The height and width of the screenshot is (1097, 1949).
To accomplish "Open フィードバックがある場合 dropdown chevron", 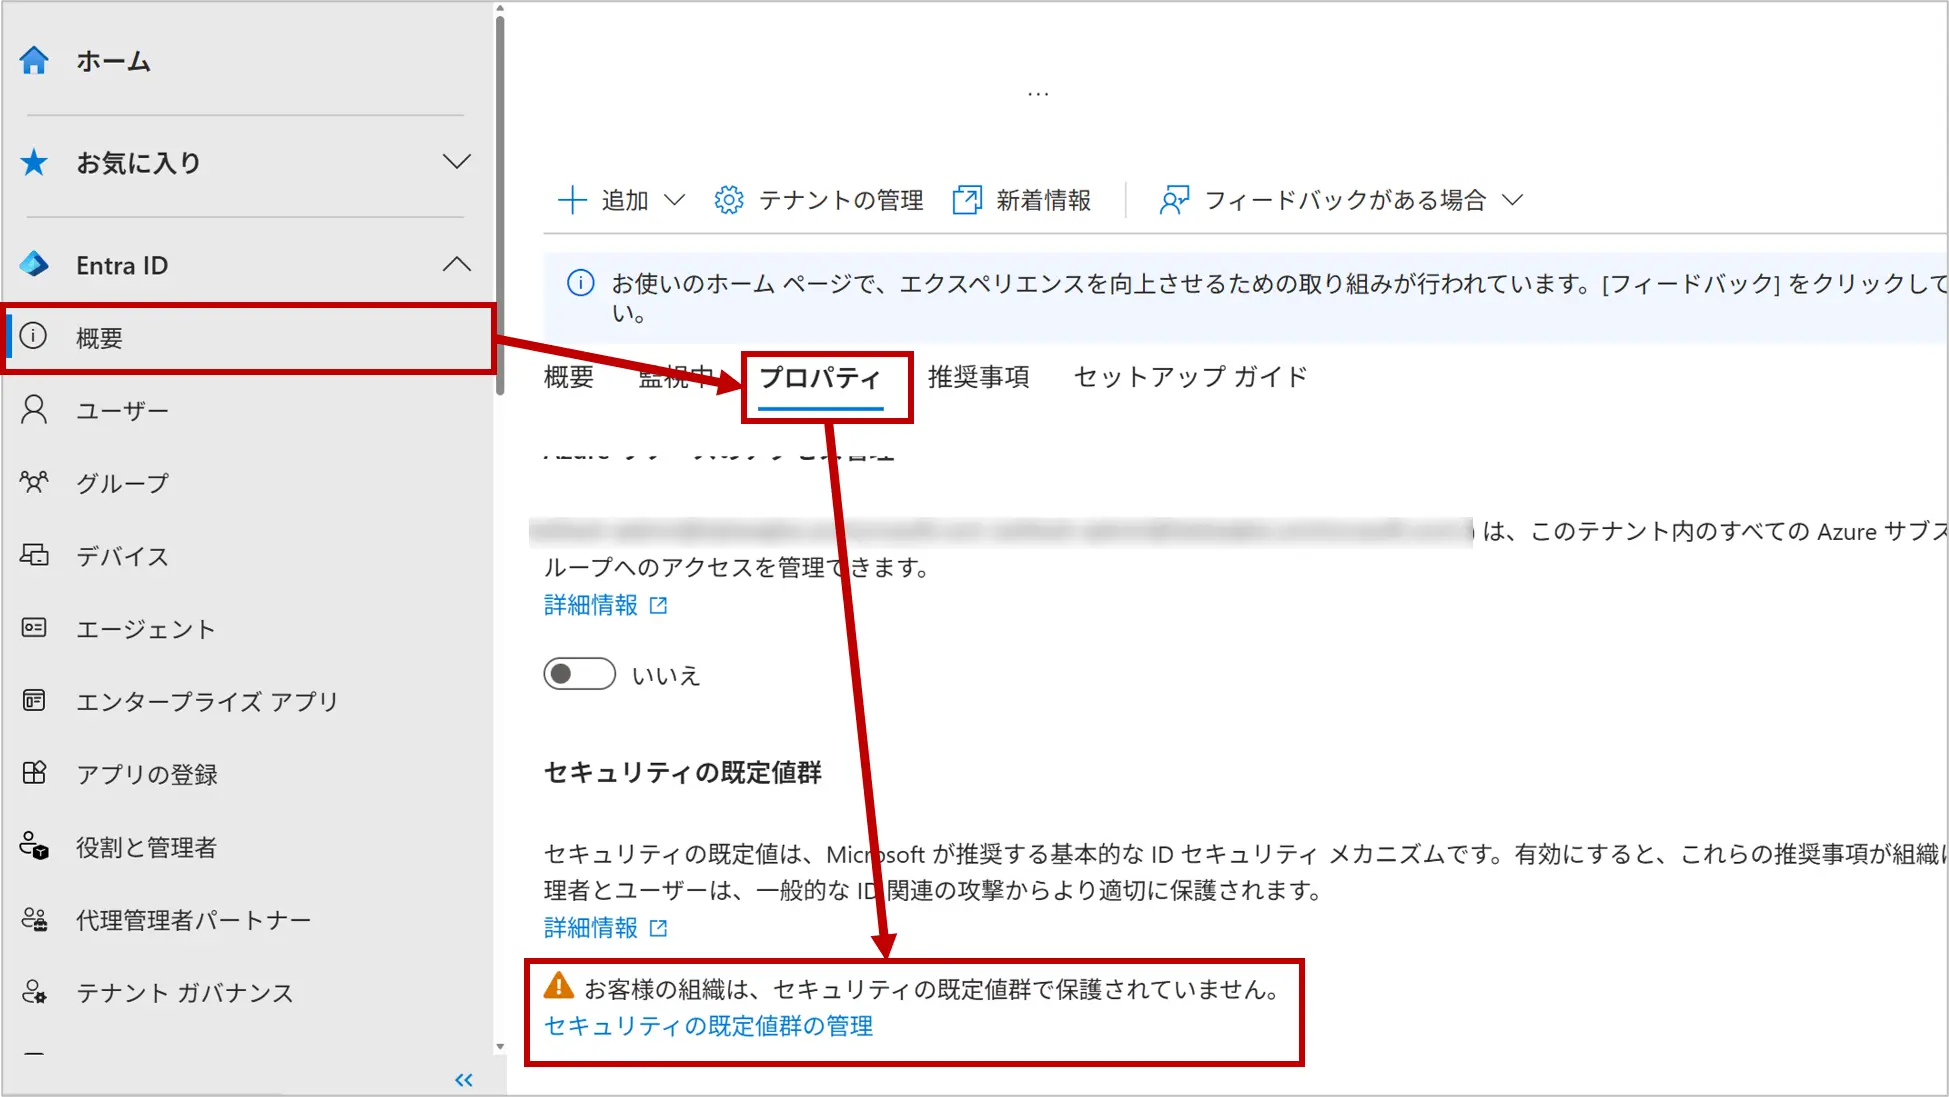I will (1513, 200).
